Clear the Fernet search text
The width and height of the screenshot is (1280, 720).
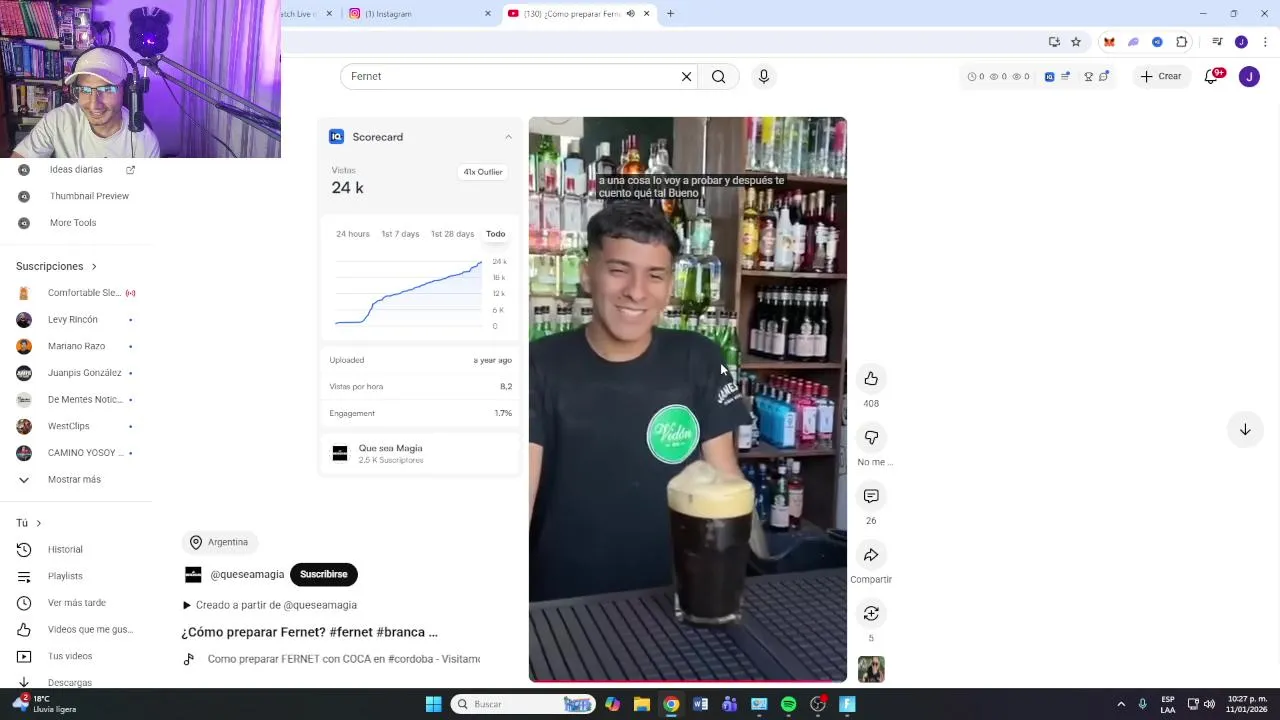click(686, 76)
